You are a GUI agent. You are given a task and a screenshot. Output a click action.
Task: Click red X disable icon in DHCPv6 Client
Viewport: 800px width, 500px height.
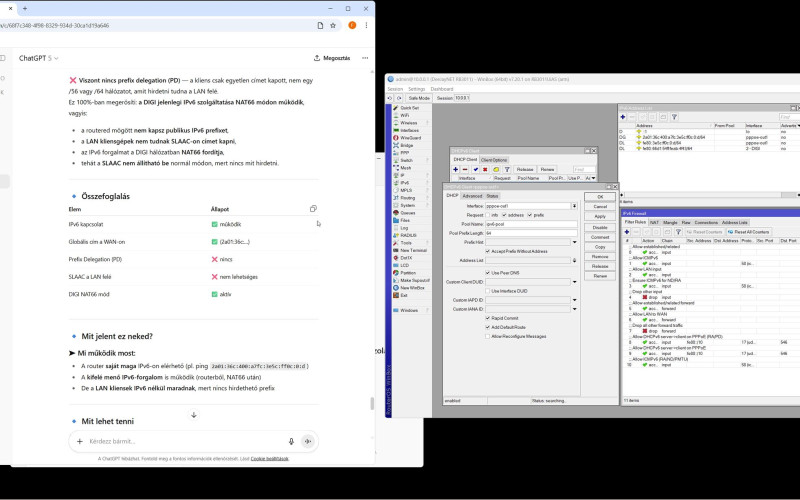click(485, 169)
